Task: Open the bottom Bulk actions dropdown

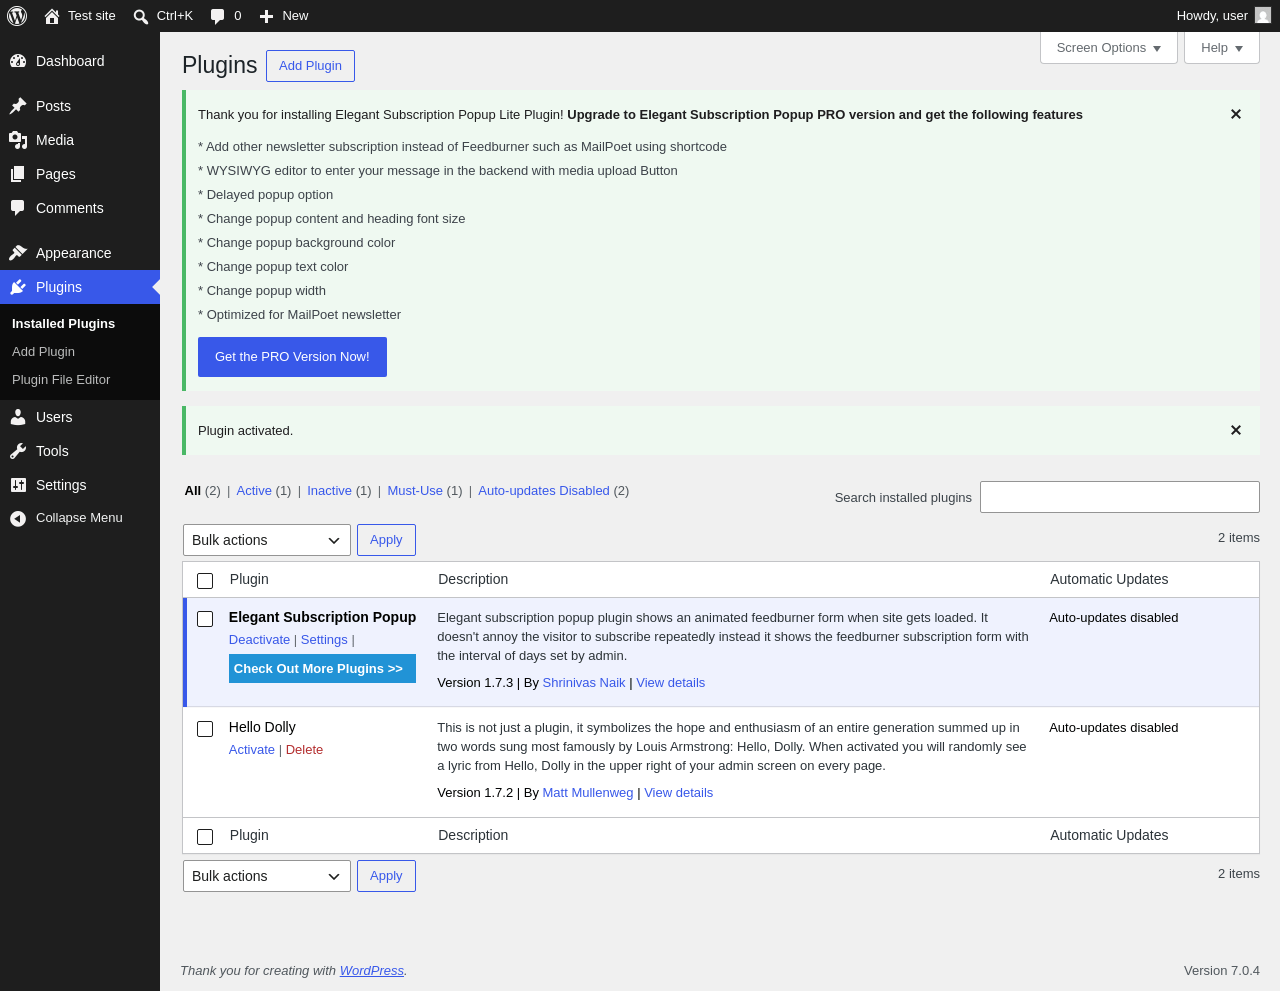Action: click(x=267, y=876)
